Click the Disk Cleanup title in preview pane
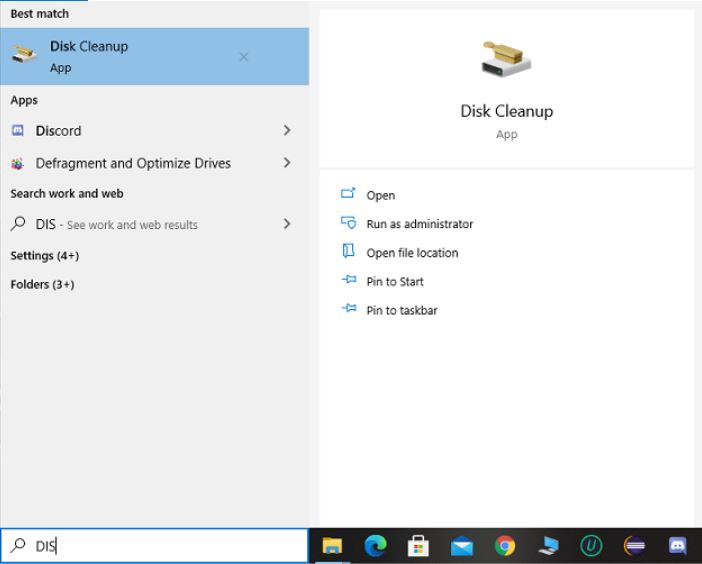This screenshot has width=702, height=564. point(506,111)
